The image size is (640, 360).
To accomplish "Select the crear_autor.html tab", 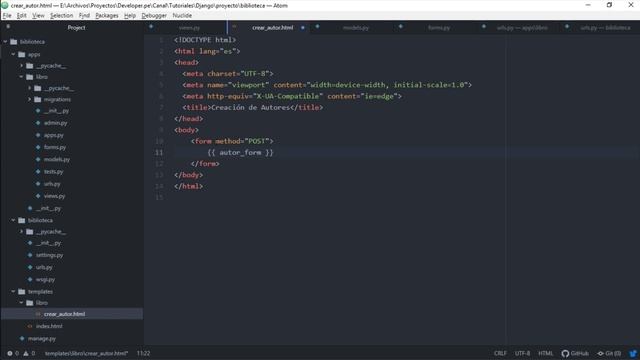I will tap(273, 28).
